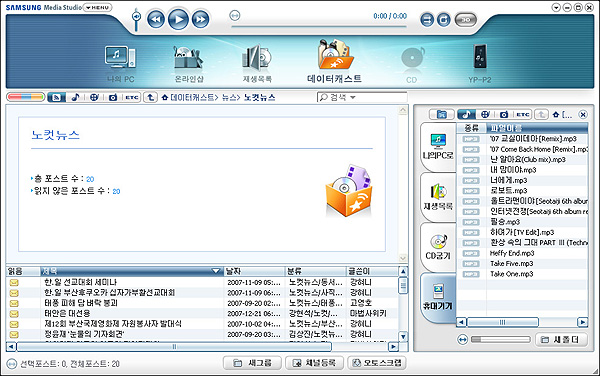This screenshot has width=600, height=376.
Task: Adjust the volume slider knob
Action: 136,16
